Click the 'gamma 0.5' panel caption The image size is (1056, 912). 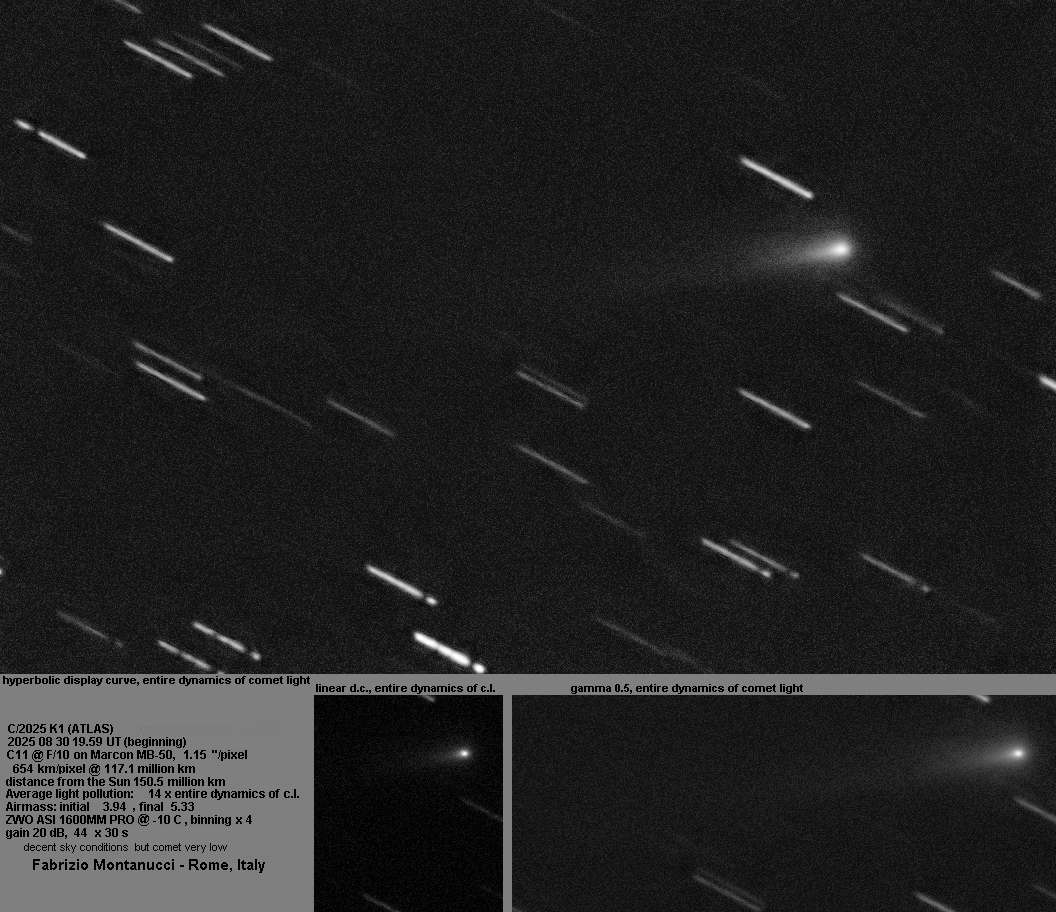(686, 688)
